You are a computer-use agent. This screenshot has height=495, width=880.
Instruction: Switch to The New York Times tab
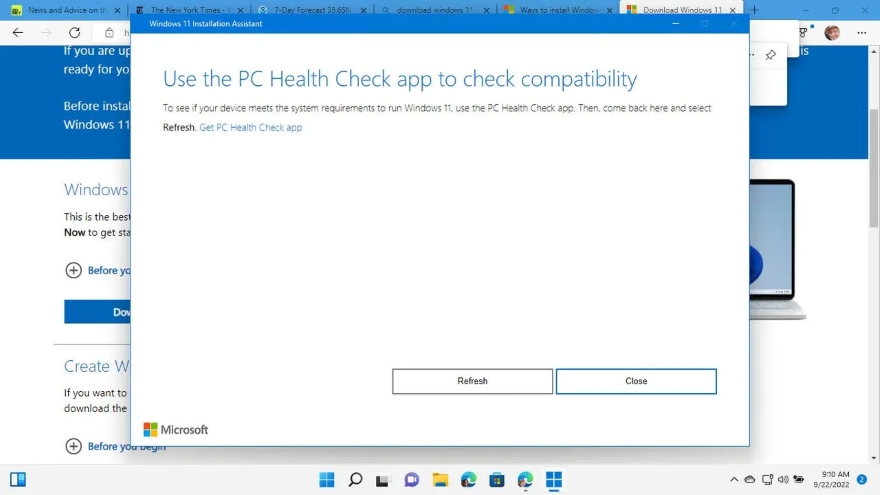coord(187,10)
